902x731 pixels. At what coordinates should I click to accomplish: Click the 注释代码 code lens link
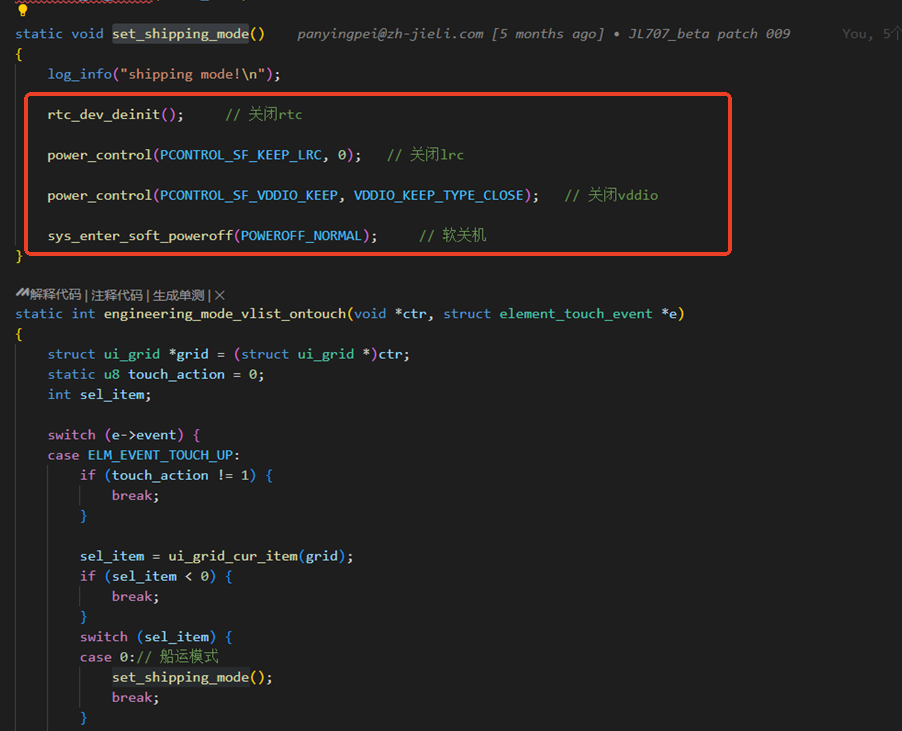(x=117, y=295)
